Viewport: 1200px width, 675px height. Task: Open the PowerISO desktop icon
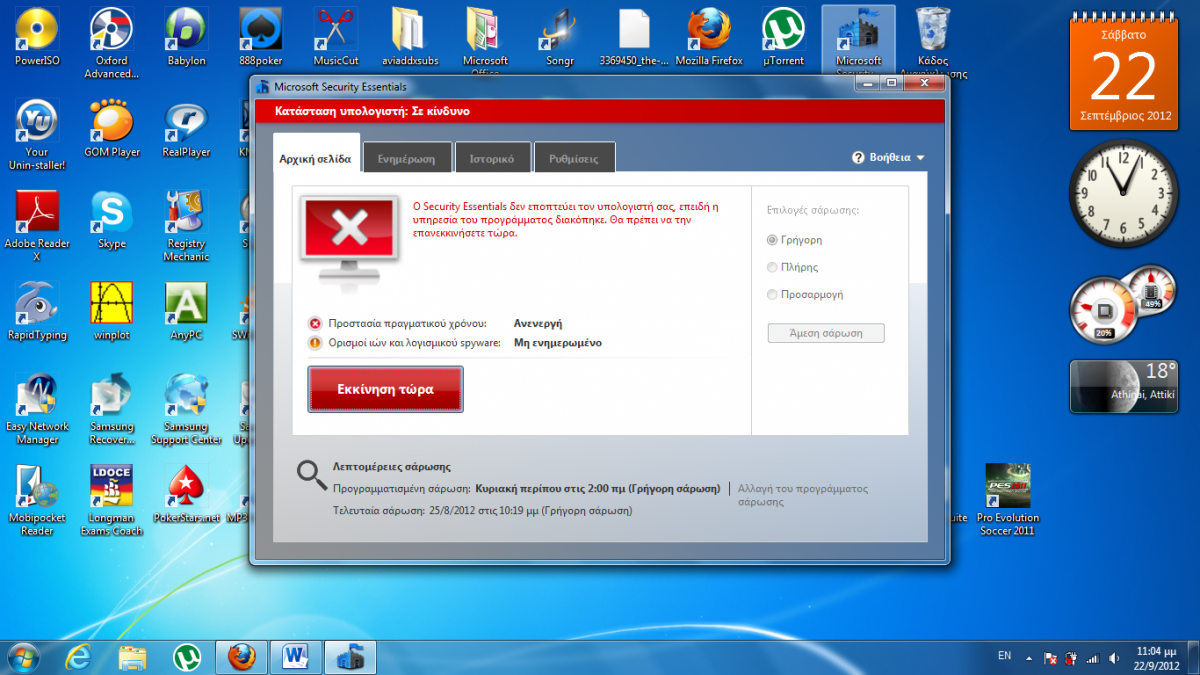pos(37,37)
